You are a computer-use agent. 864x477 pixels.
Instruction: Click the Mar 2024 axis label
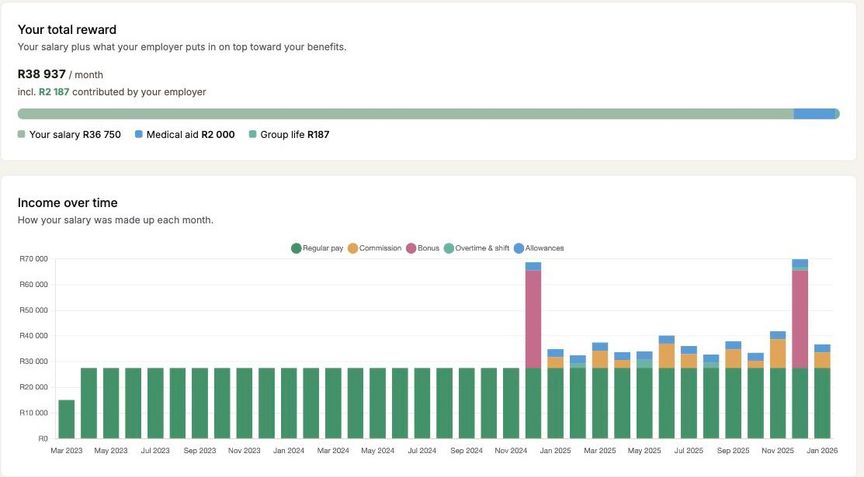pos(333,451)
